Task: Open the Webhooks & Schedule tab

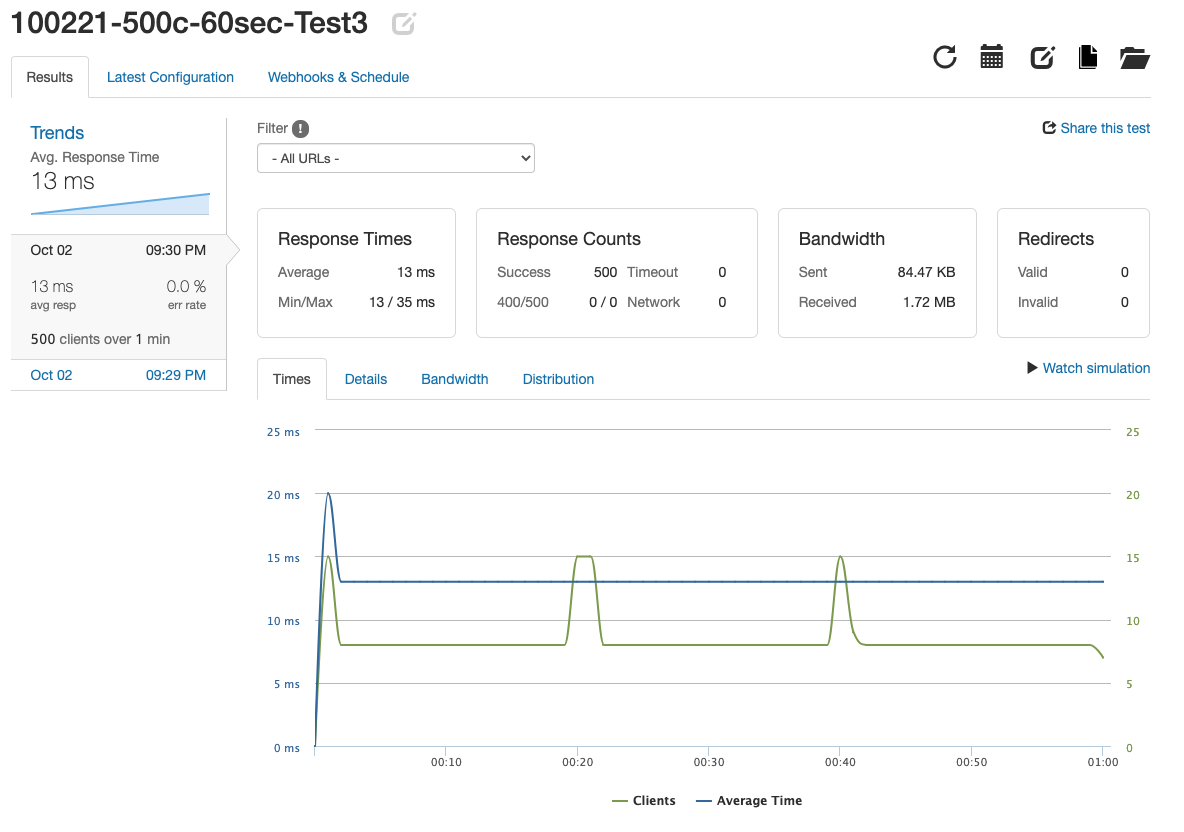Action: (338, 77)
